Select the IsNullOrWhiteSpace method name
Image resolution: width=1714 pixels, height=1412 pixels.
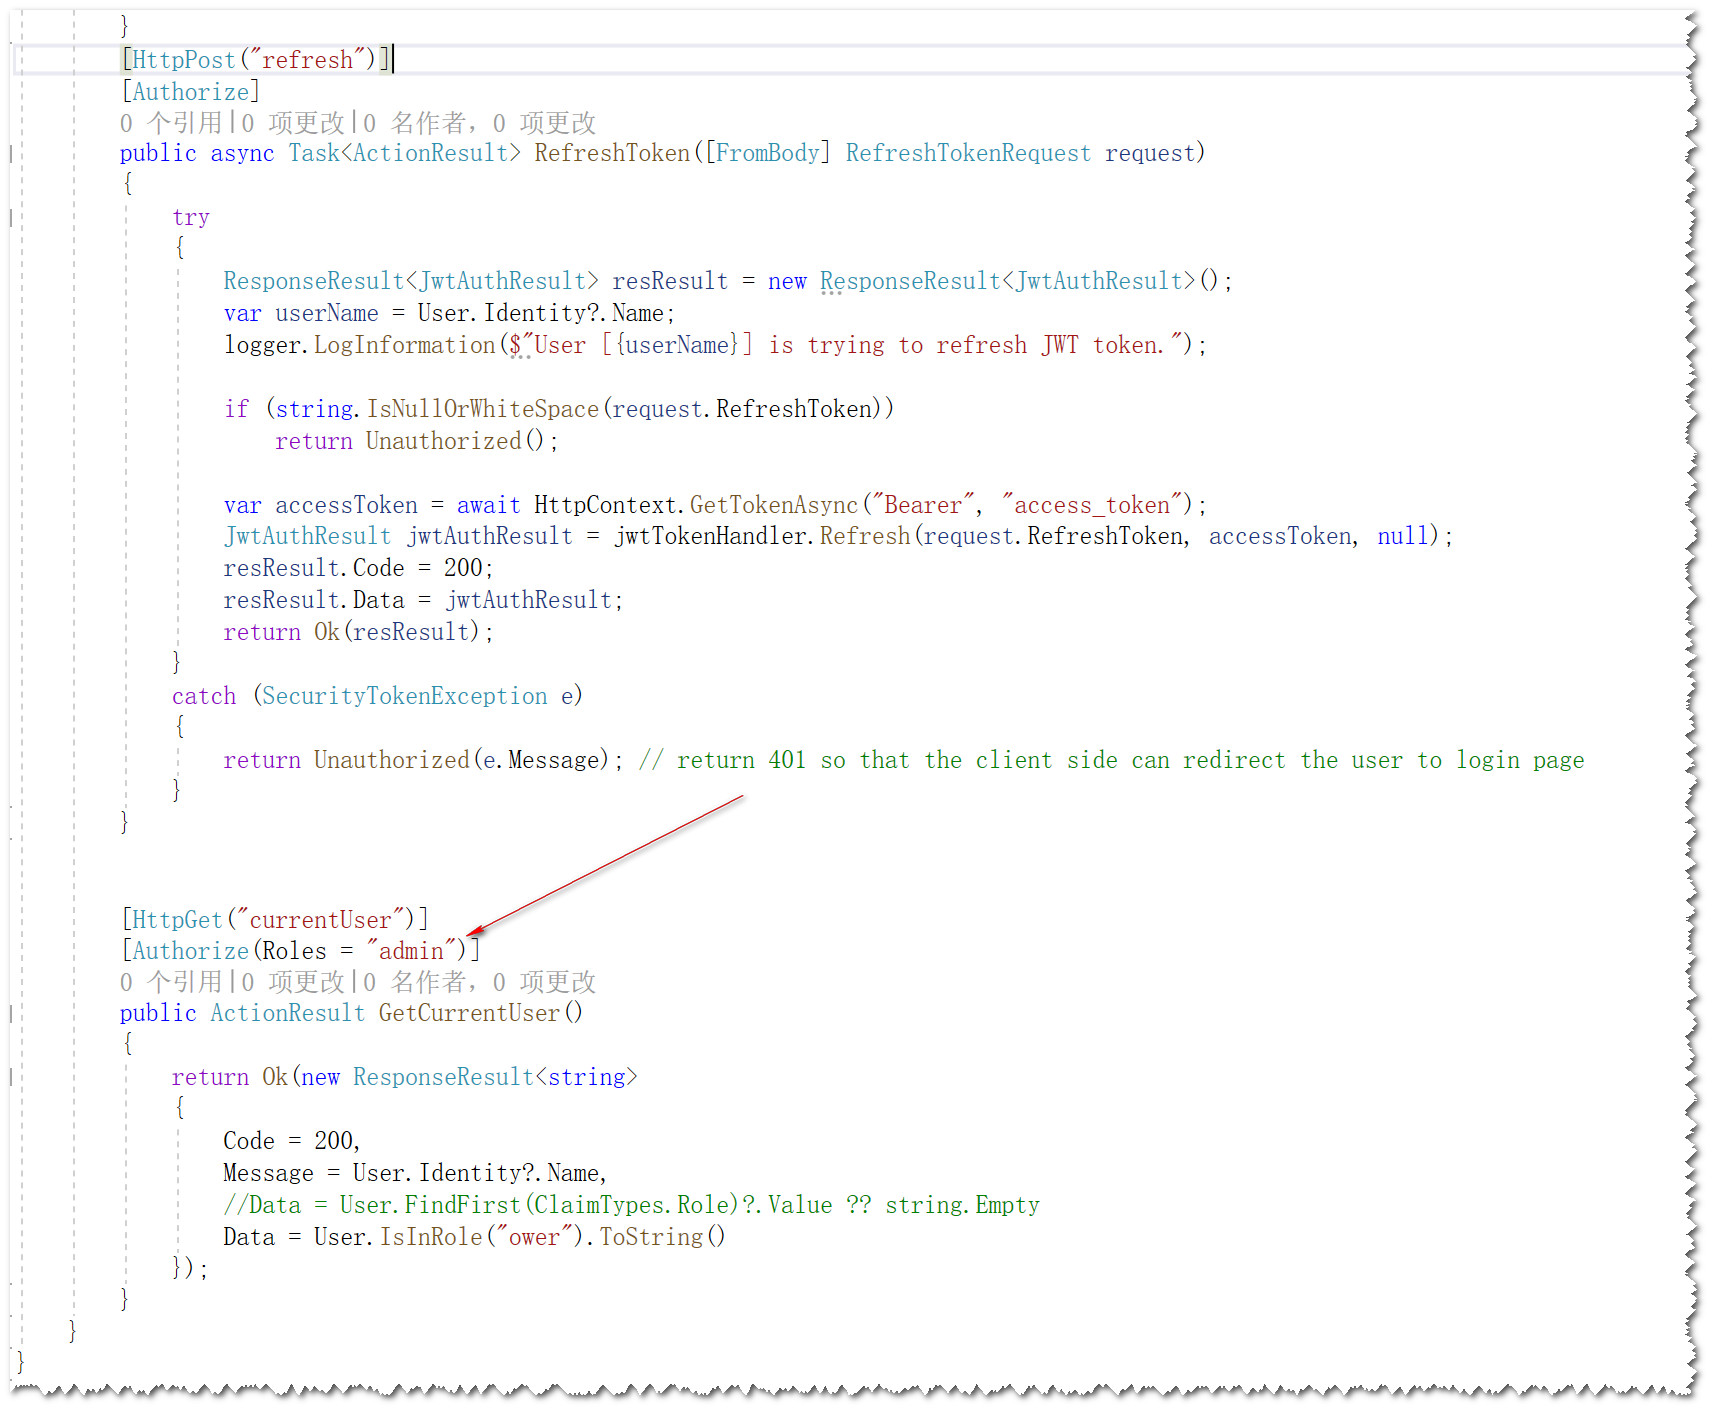pyautogui.click(x=482, y=410)
